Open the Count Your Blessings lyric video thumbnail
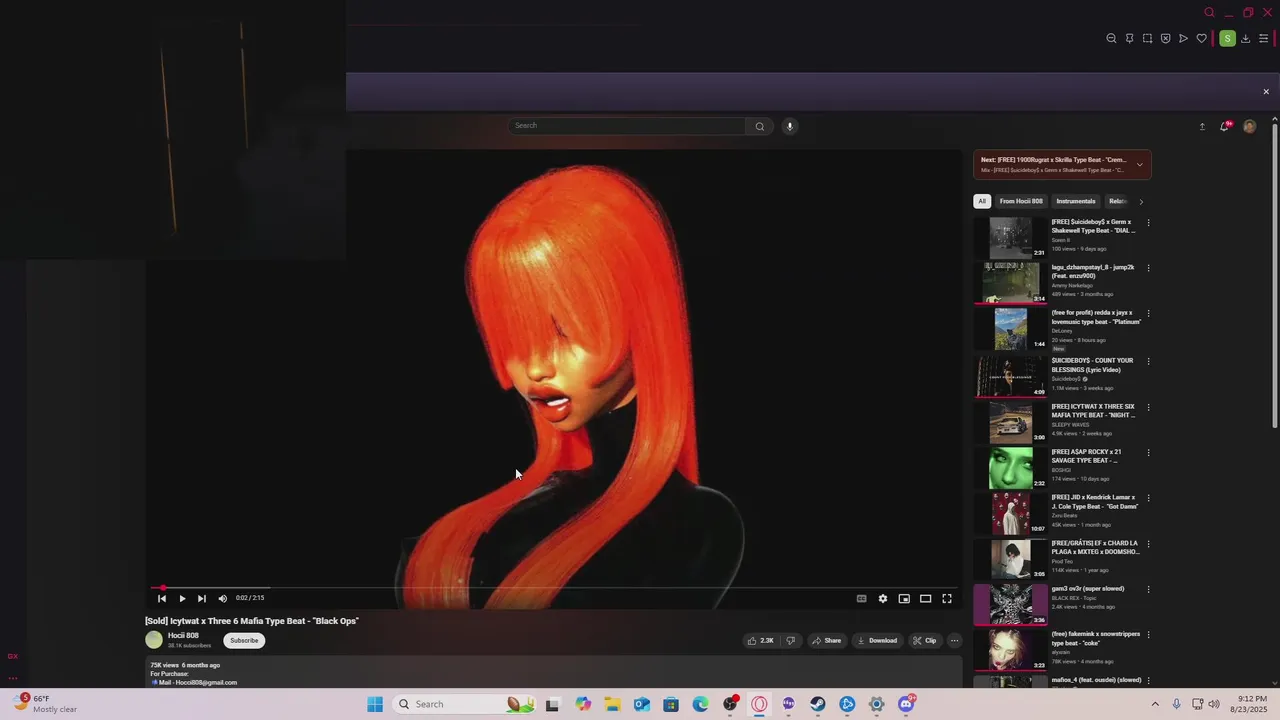The width and height of the screenshot is (1280, 720). (x=1010, y=376)
